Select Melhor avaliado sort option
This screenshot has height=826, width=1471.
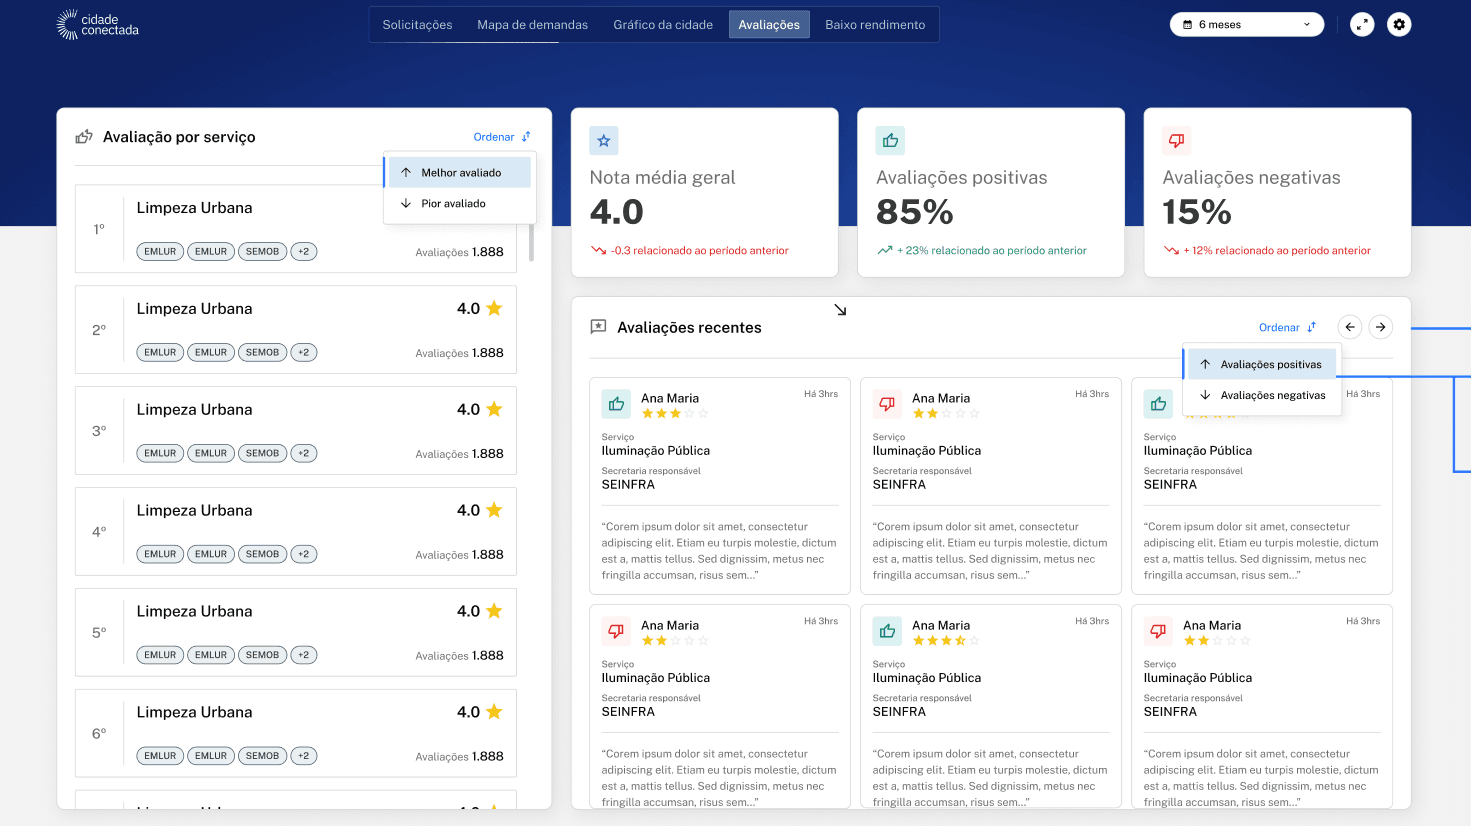459,172
